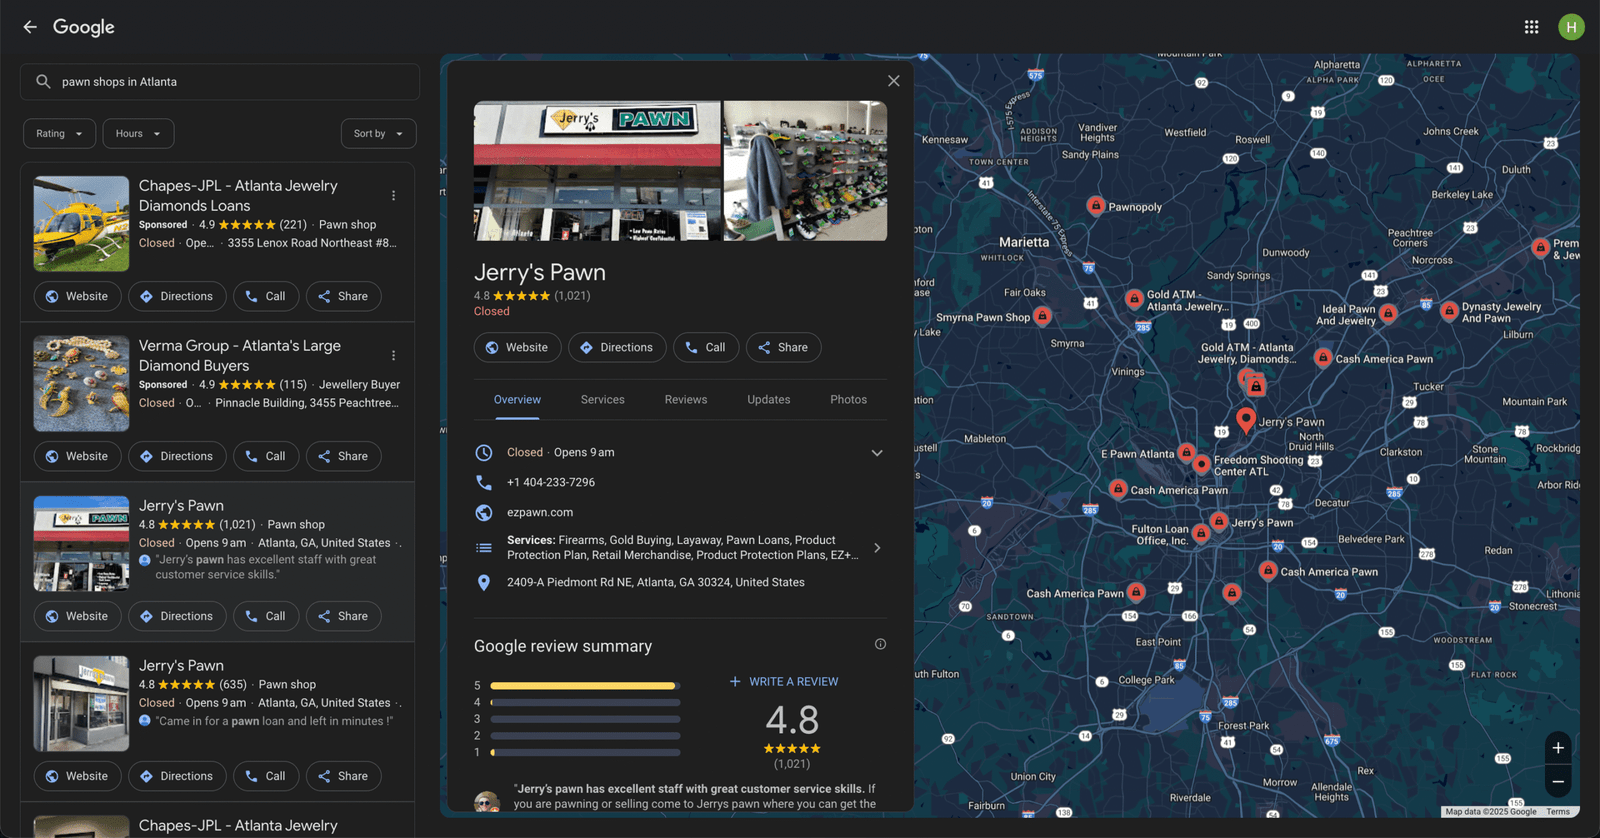Click the 4-star rating bar
Image resolution: width=1600 pixels, height=838 pixels.
(585, 702)
